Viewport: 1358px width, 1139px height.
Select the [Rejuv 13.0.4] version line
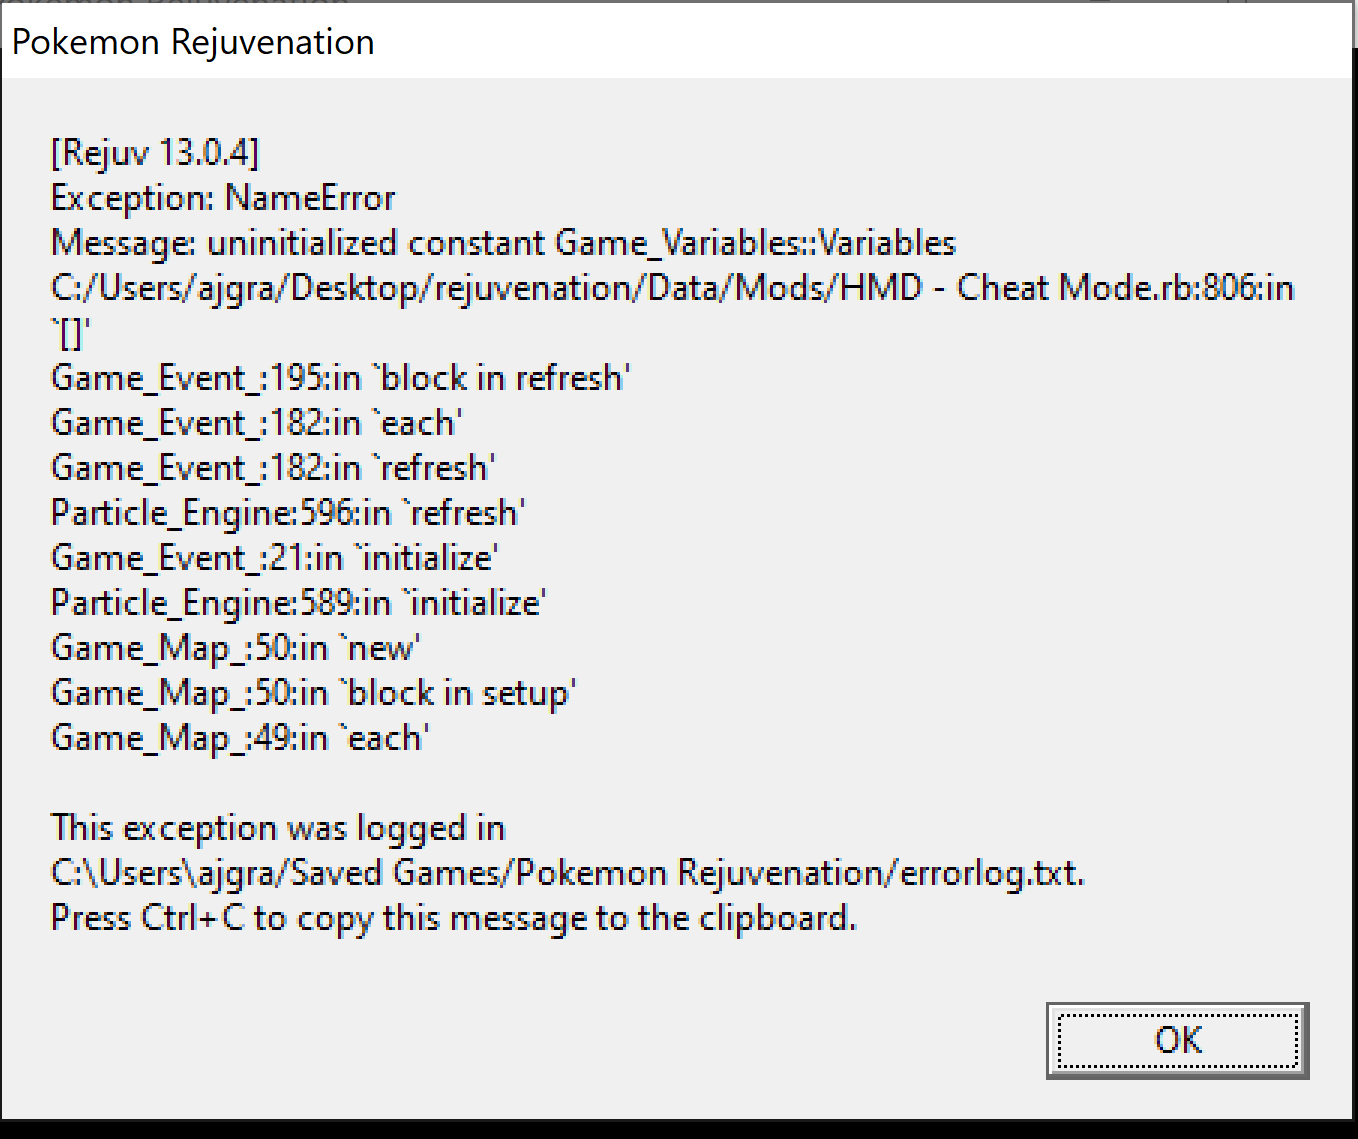coord(155,153)
